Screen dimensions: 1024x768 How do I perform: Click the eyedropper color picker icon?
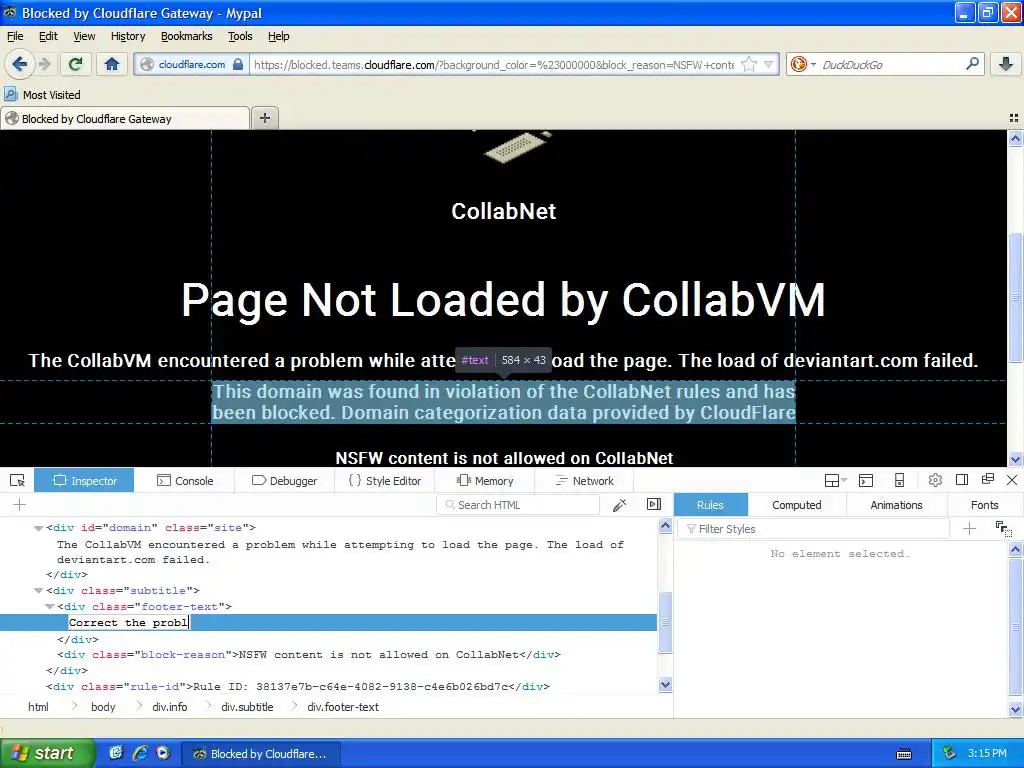pyautogui.click(x=619, y=504)
